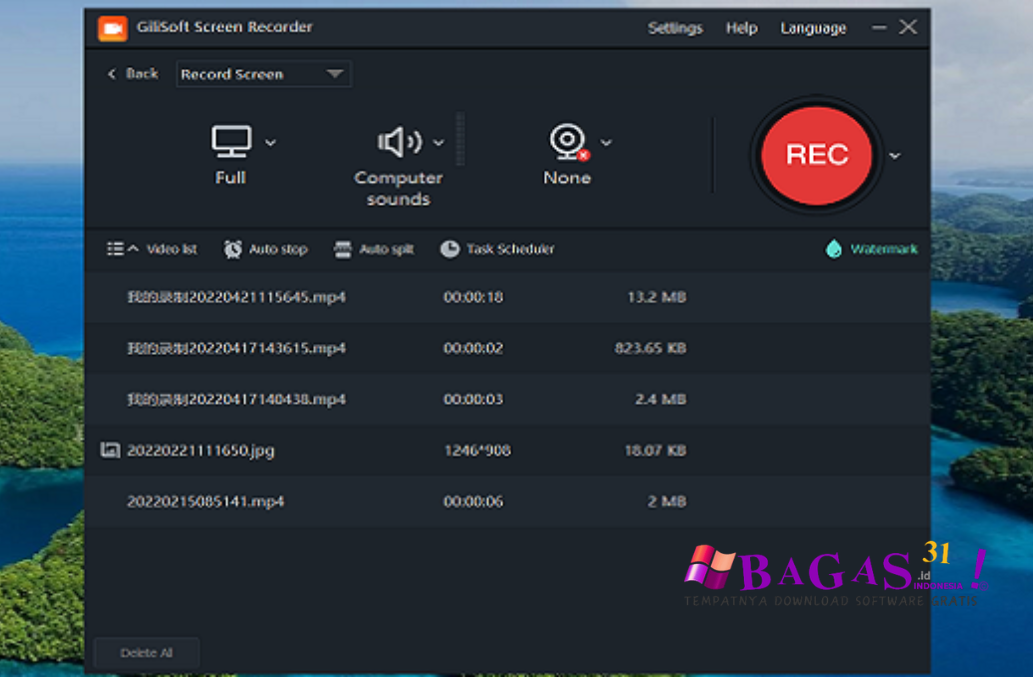Screen dimensions: 1033x677
Task: Close the GiliSoft Screen Recorder window
Action: [x=908, y=27]
